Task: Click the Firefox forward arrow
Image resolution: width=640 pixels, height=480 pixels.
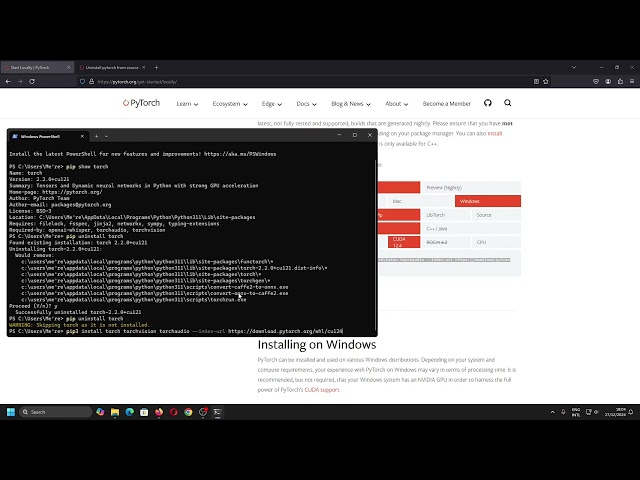Action: click(x=20, y=82)
